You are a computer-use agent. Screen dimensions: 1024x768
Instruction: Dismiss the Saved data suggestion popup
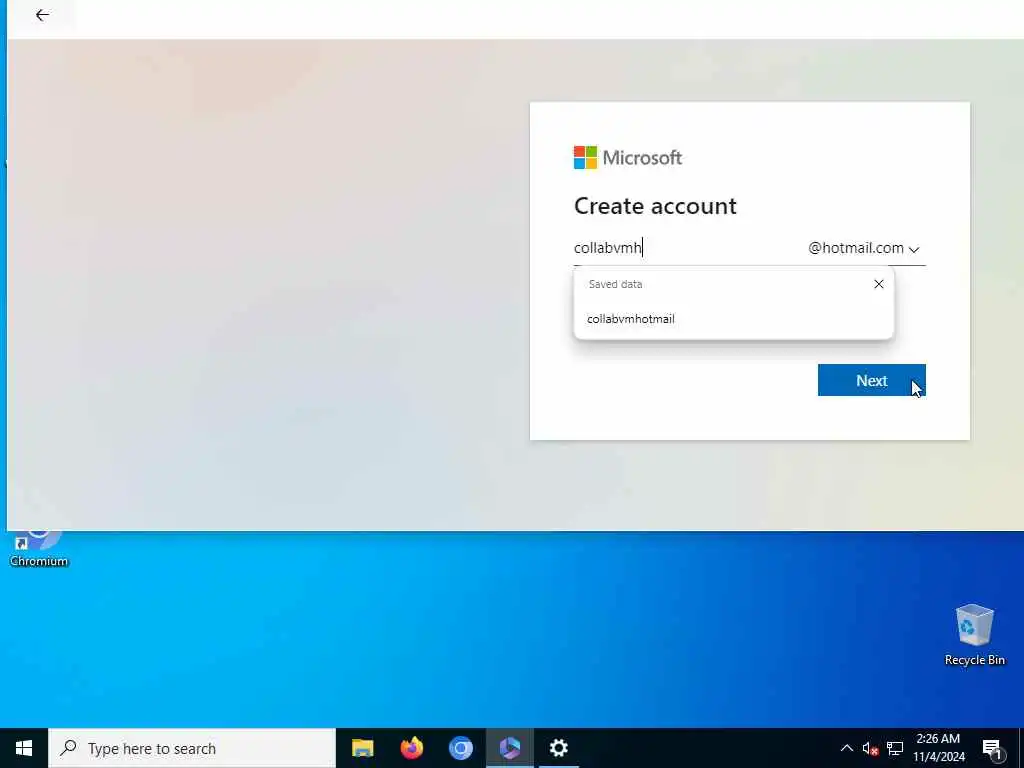point(878,284)
